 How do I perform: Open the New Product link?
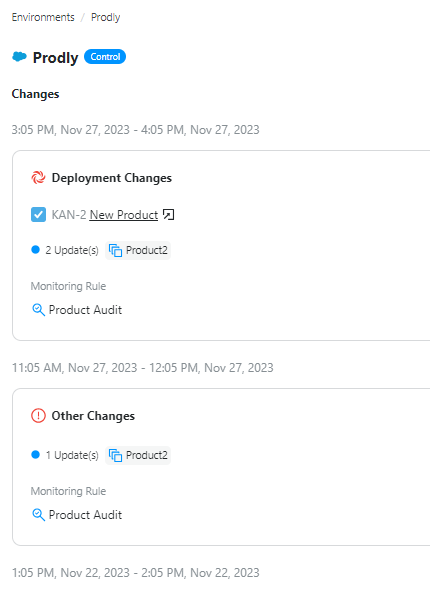tap(124, 215)
